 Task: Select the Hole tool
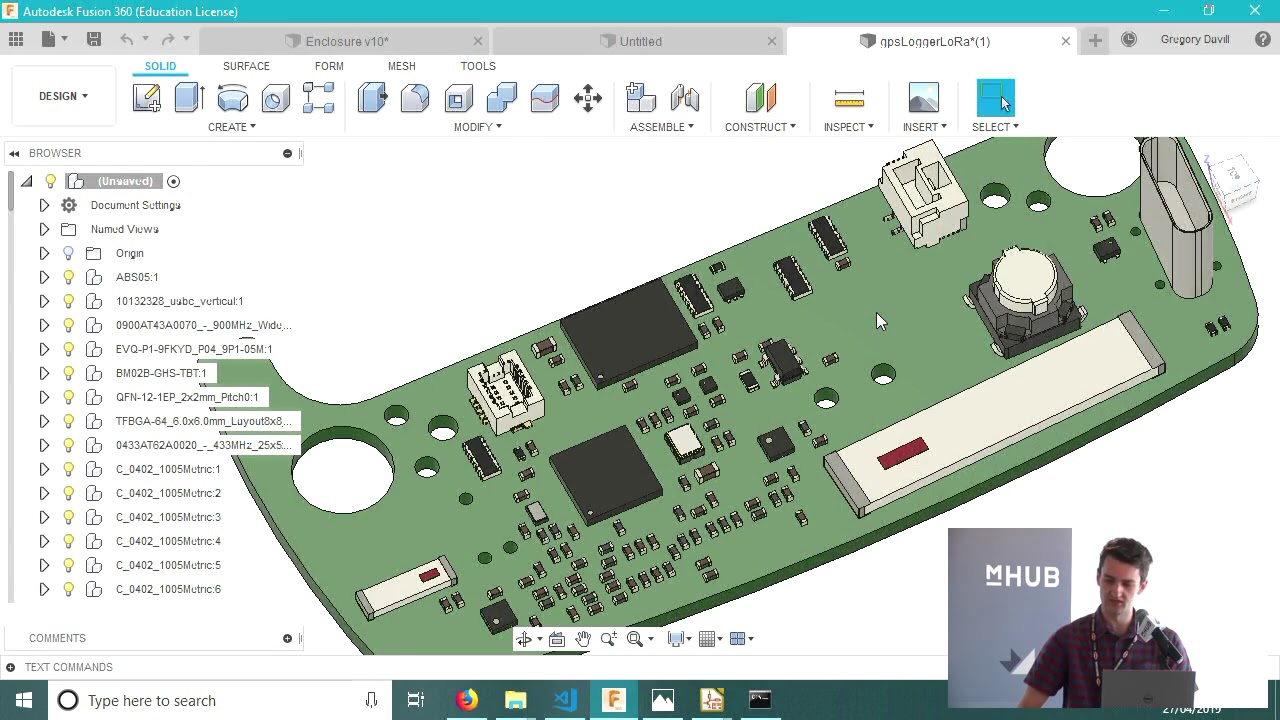pos(275,98)
